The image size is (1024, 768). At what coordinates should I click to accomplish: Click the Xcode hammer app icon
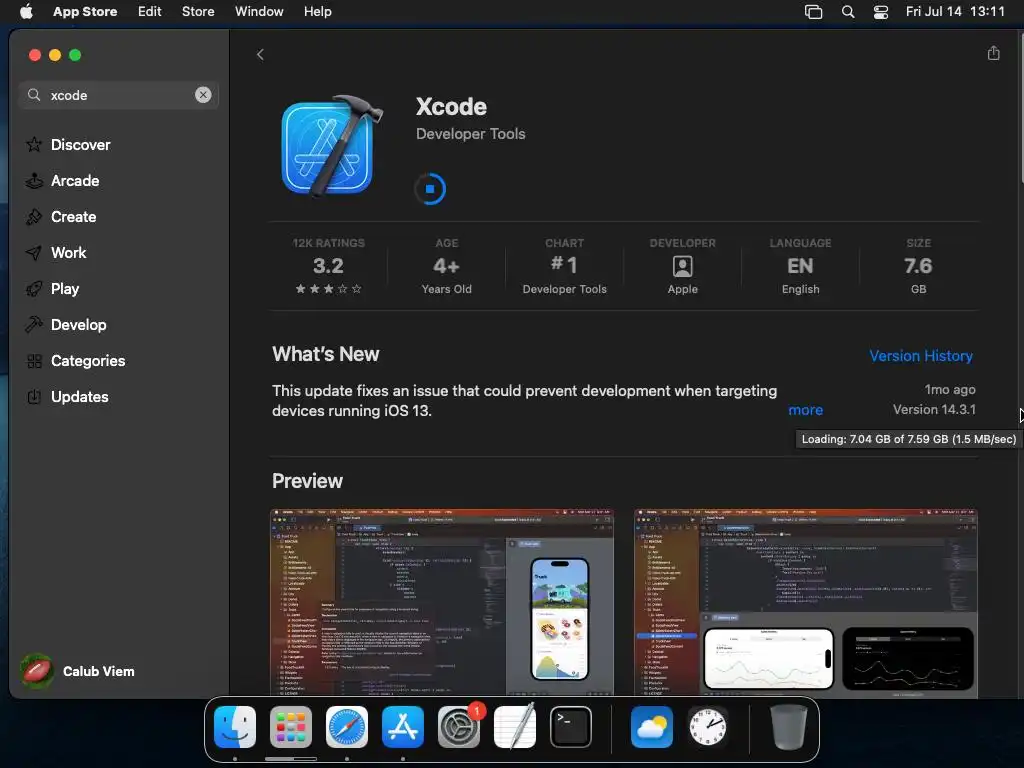pyautogui.click(x=330, y=147)
